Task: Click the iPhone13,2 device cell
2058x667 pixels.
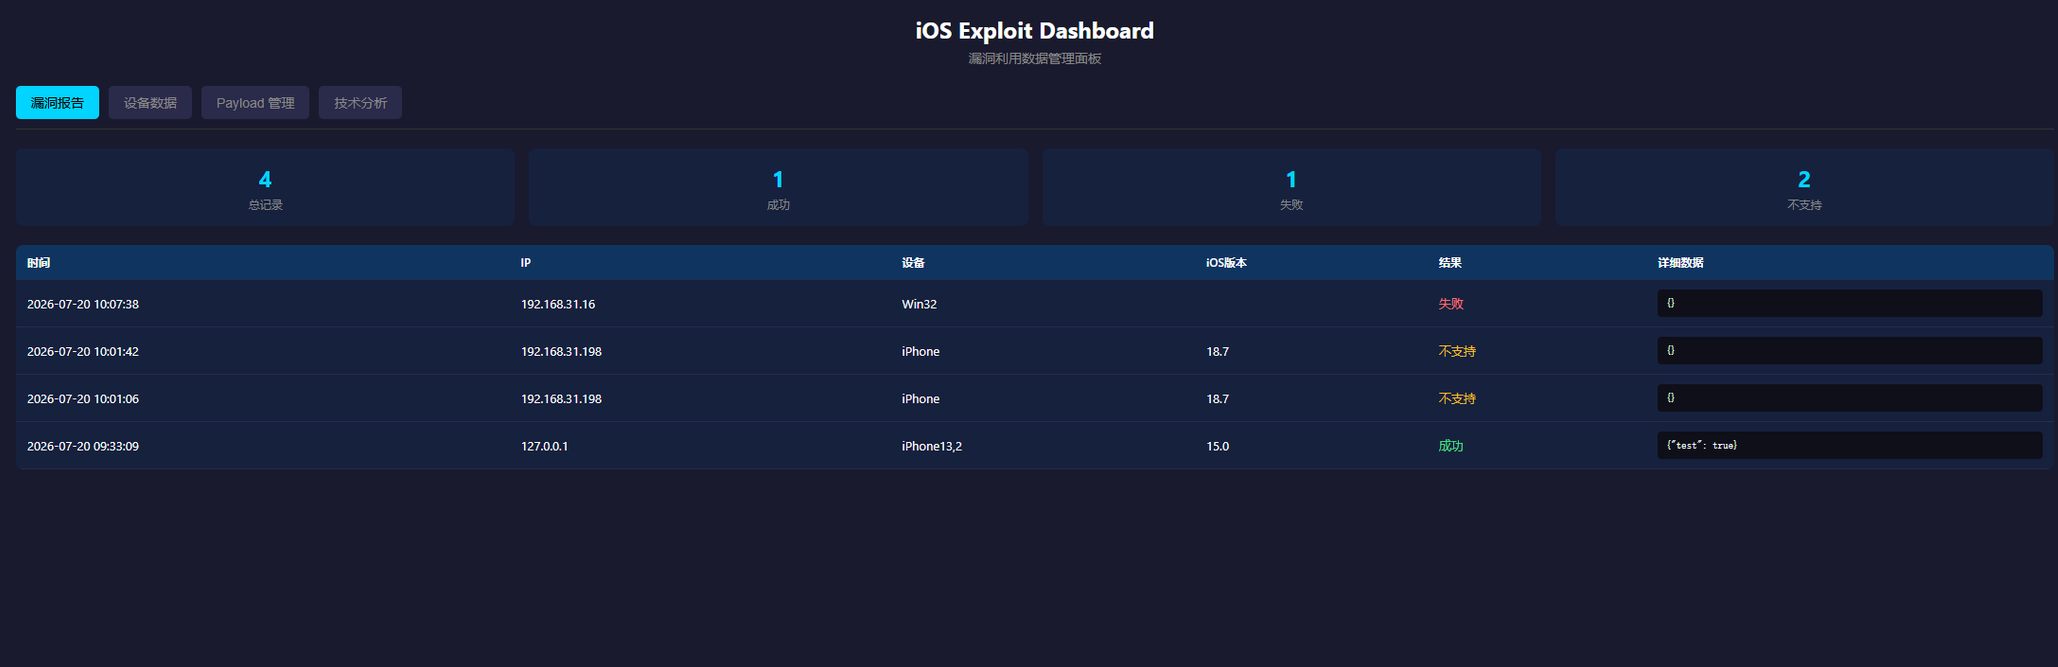Action: [x=932, y=446]
